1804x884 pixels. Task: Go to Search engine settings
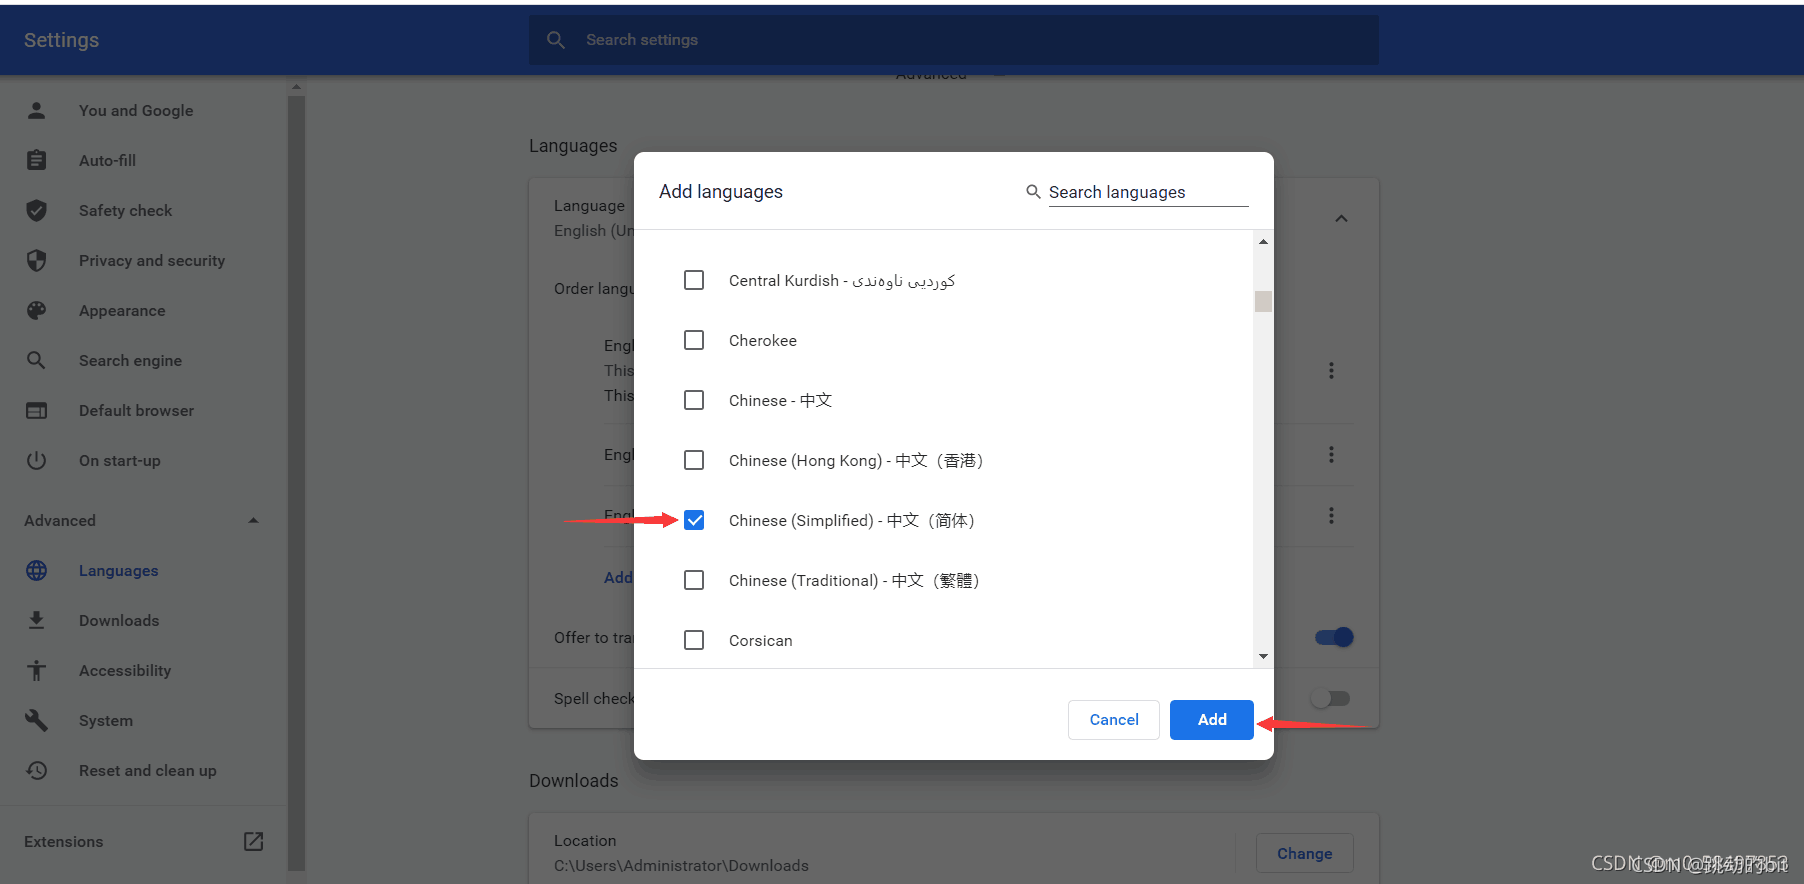click(130, 361)
